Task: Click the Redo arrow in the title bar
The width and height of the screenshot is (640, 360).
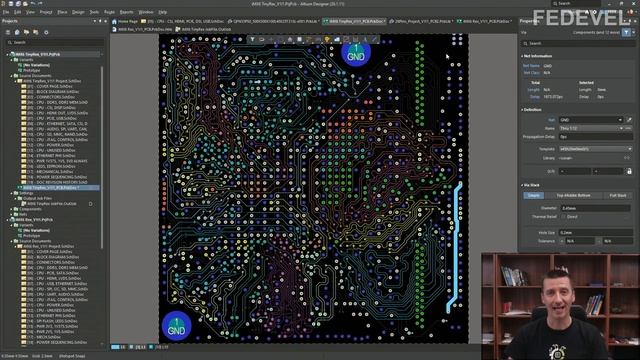Action: point(40,4)
